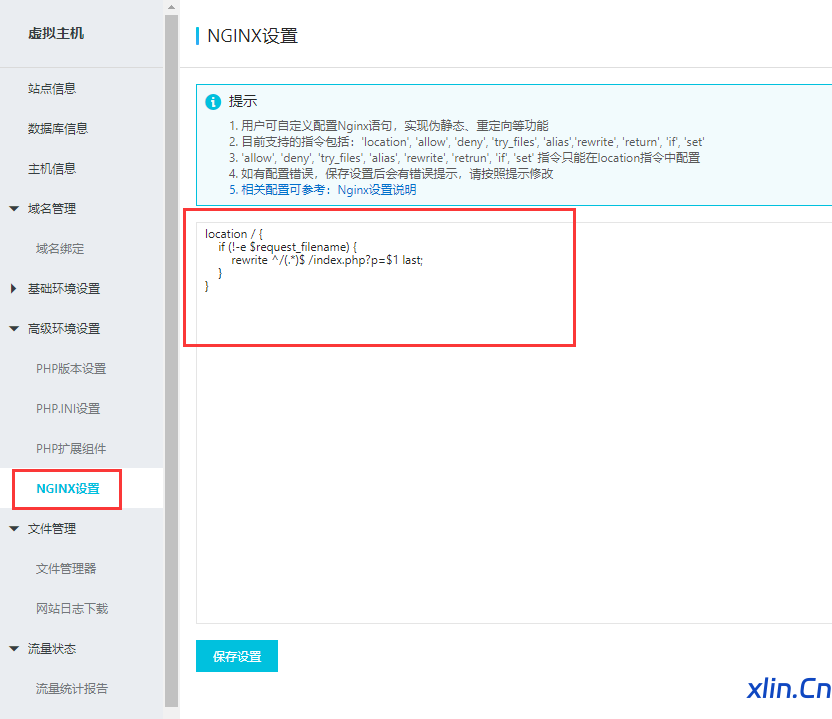The image size is (832, 719).
Task: Click the 基础环境设置 section label
Action: click(x=64, y=289)
